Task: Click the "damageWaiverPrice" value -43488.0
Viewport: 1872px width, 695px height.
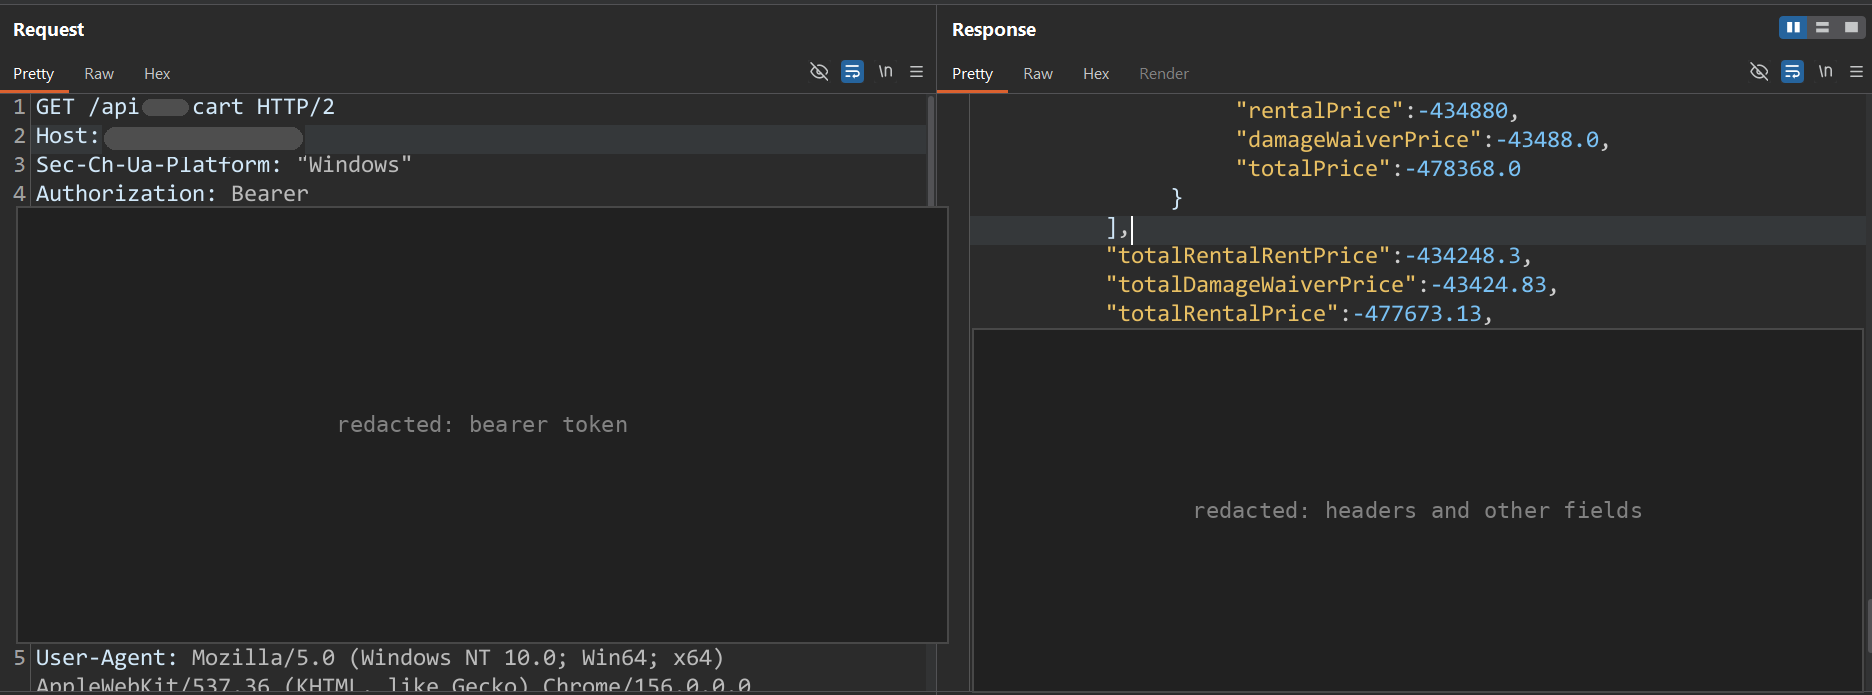Action: point(1547,140)
